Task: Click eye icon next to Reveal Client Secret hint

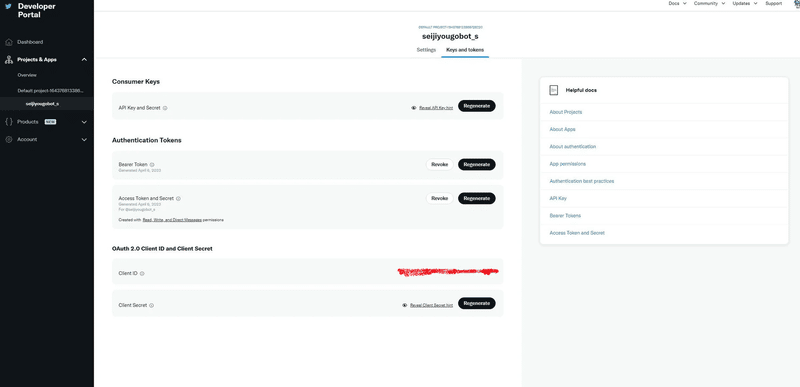Action: click(405, 305)
